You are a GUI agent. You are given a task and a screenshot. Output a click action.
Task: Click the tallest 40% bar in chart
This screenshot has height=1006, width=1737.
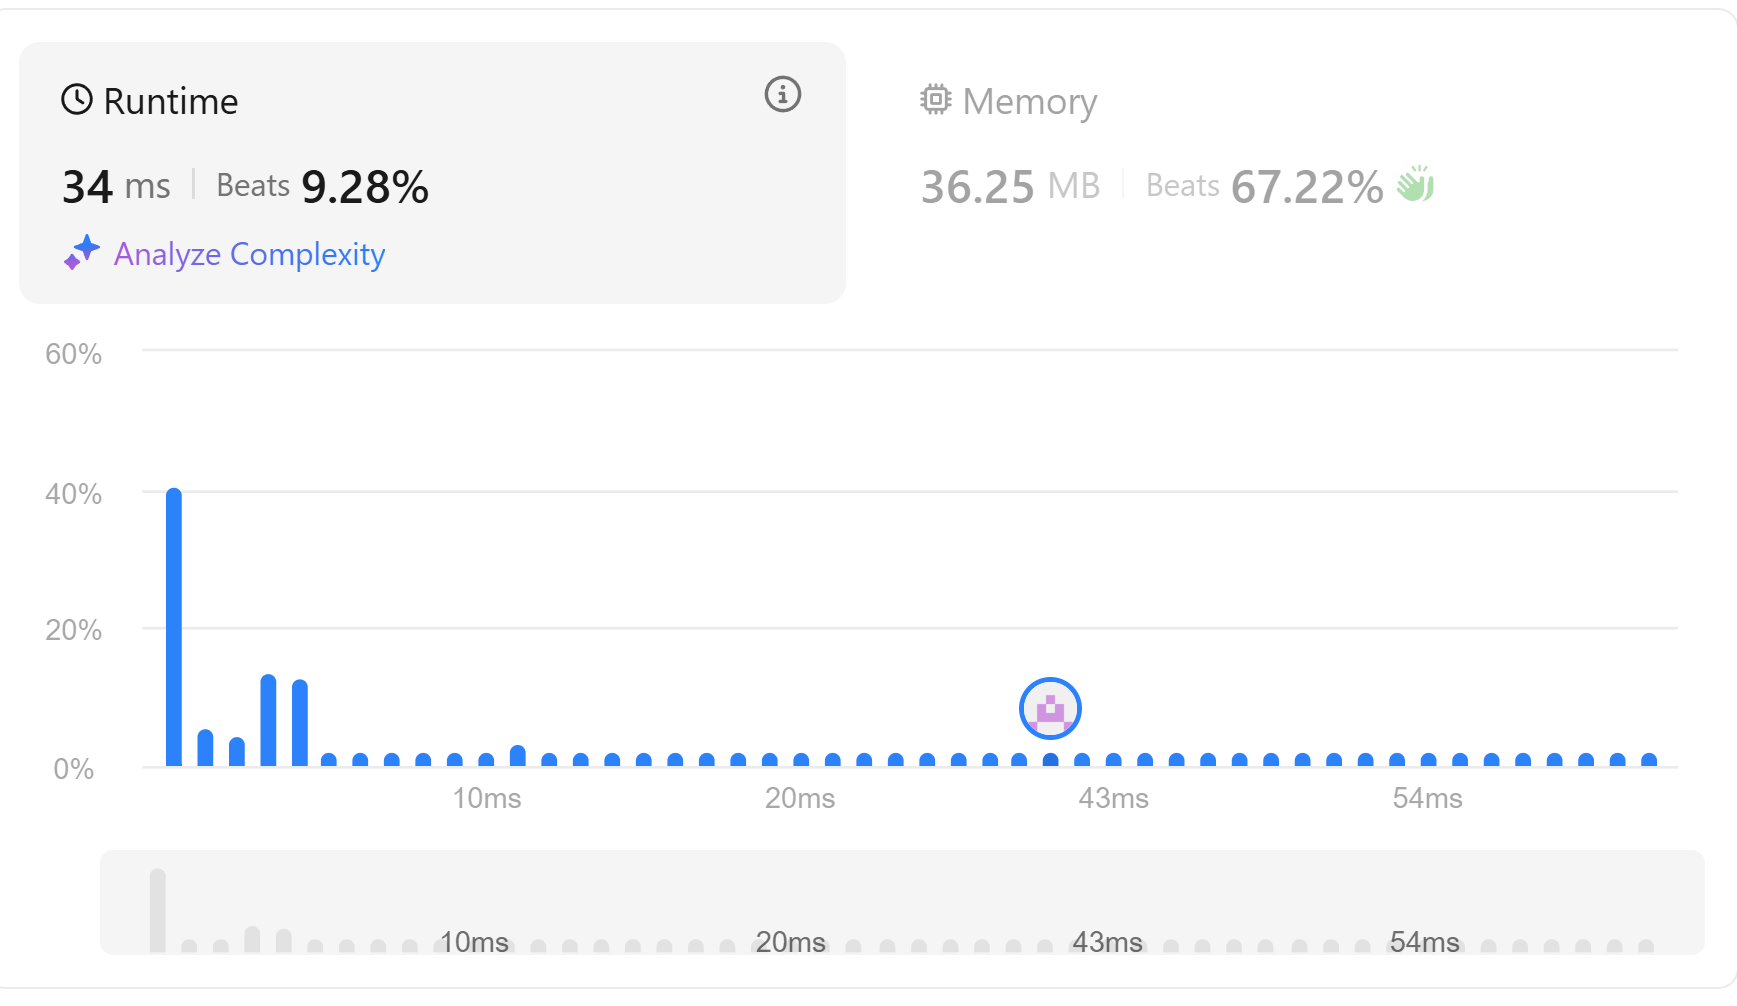[x=174, y=627]
